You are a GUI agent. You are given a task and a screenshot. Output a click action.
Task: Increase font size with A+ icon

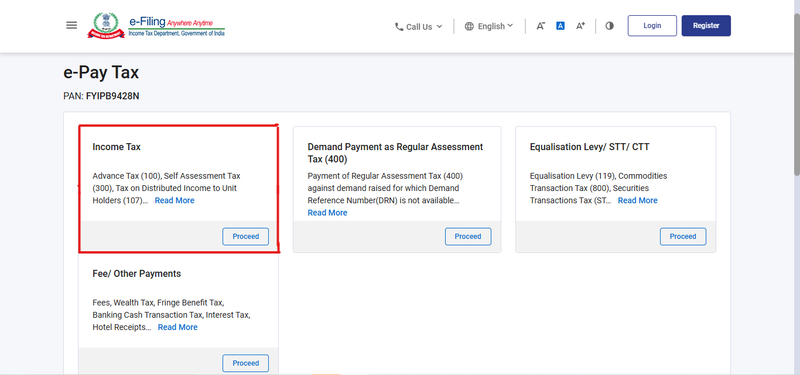[x=580, y=26]
